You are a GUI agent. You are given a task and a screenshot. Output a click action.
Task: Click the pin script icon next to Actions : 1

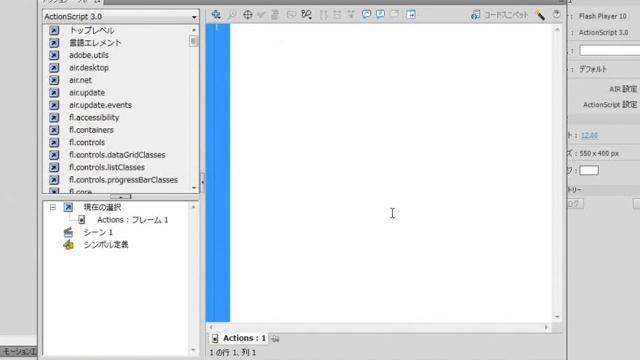tap(276, 338)
